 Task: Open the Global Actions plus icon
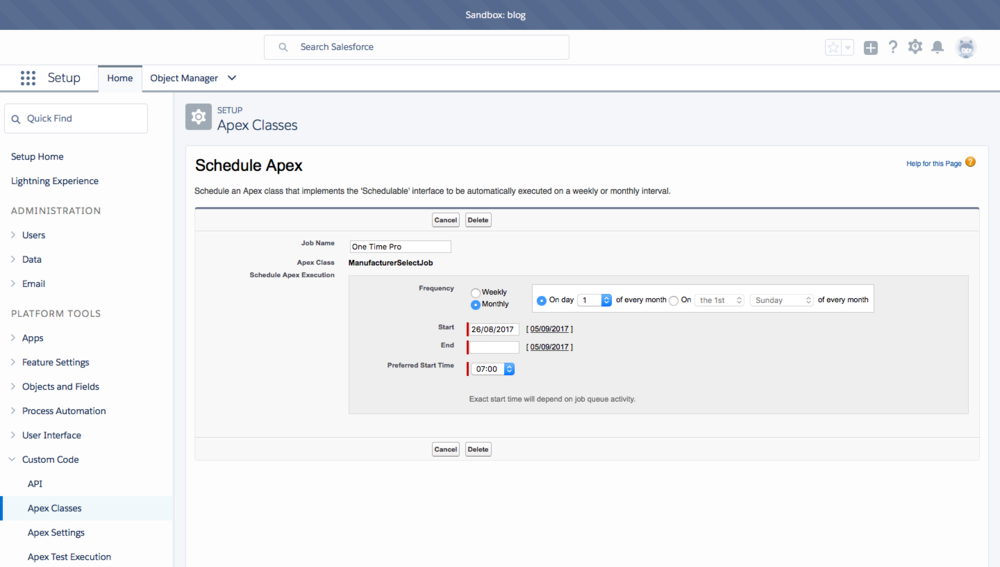(870, 47)
